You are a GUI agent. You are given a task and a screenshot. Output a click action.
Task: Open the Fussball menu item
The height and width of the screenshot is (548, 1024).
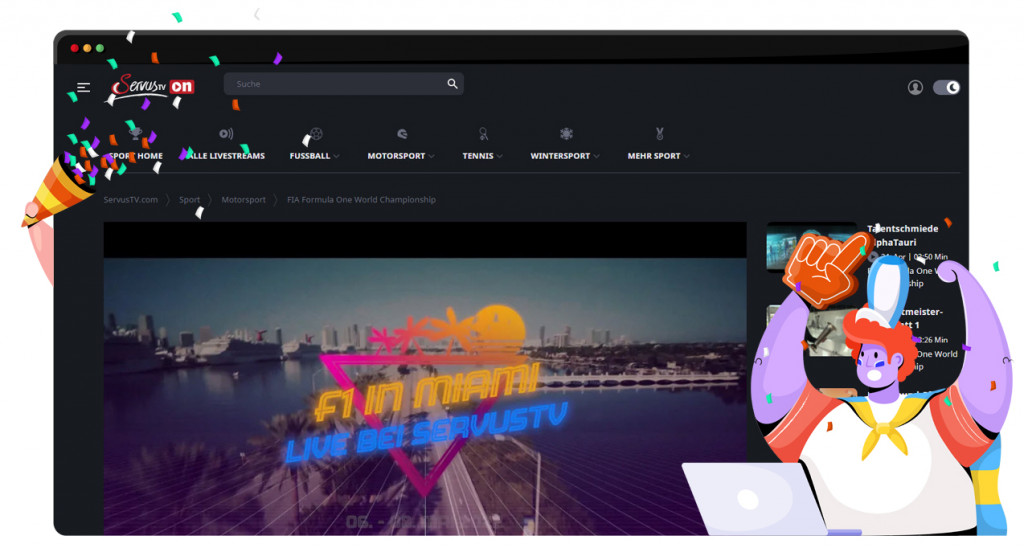tap(310, 155)
